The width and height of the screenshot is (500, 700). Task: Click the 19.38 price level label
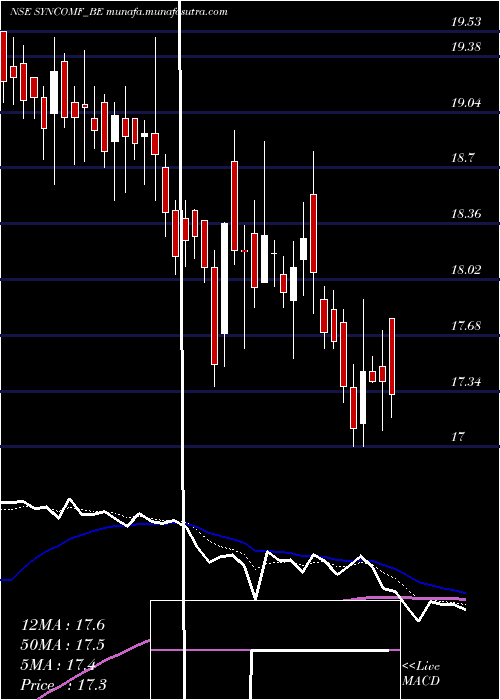[466, 47]
